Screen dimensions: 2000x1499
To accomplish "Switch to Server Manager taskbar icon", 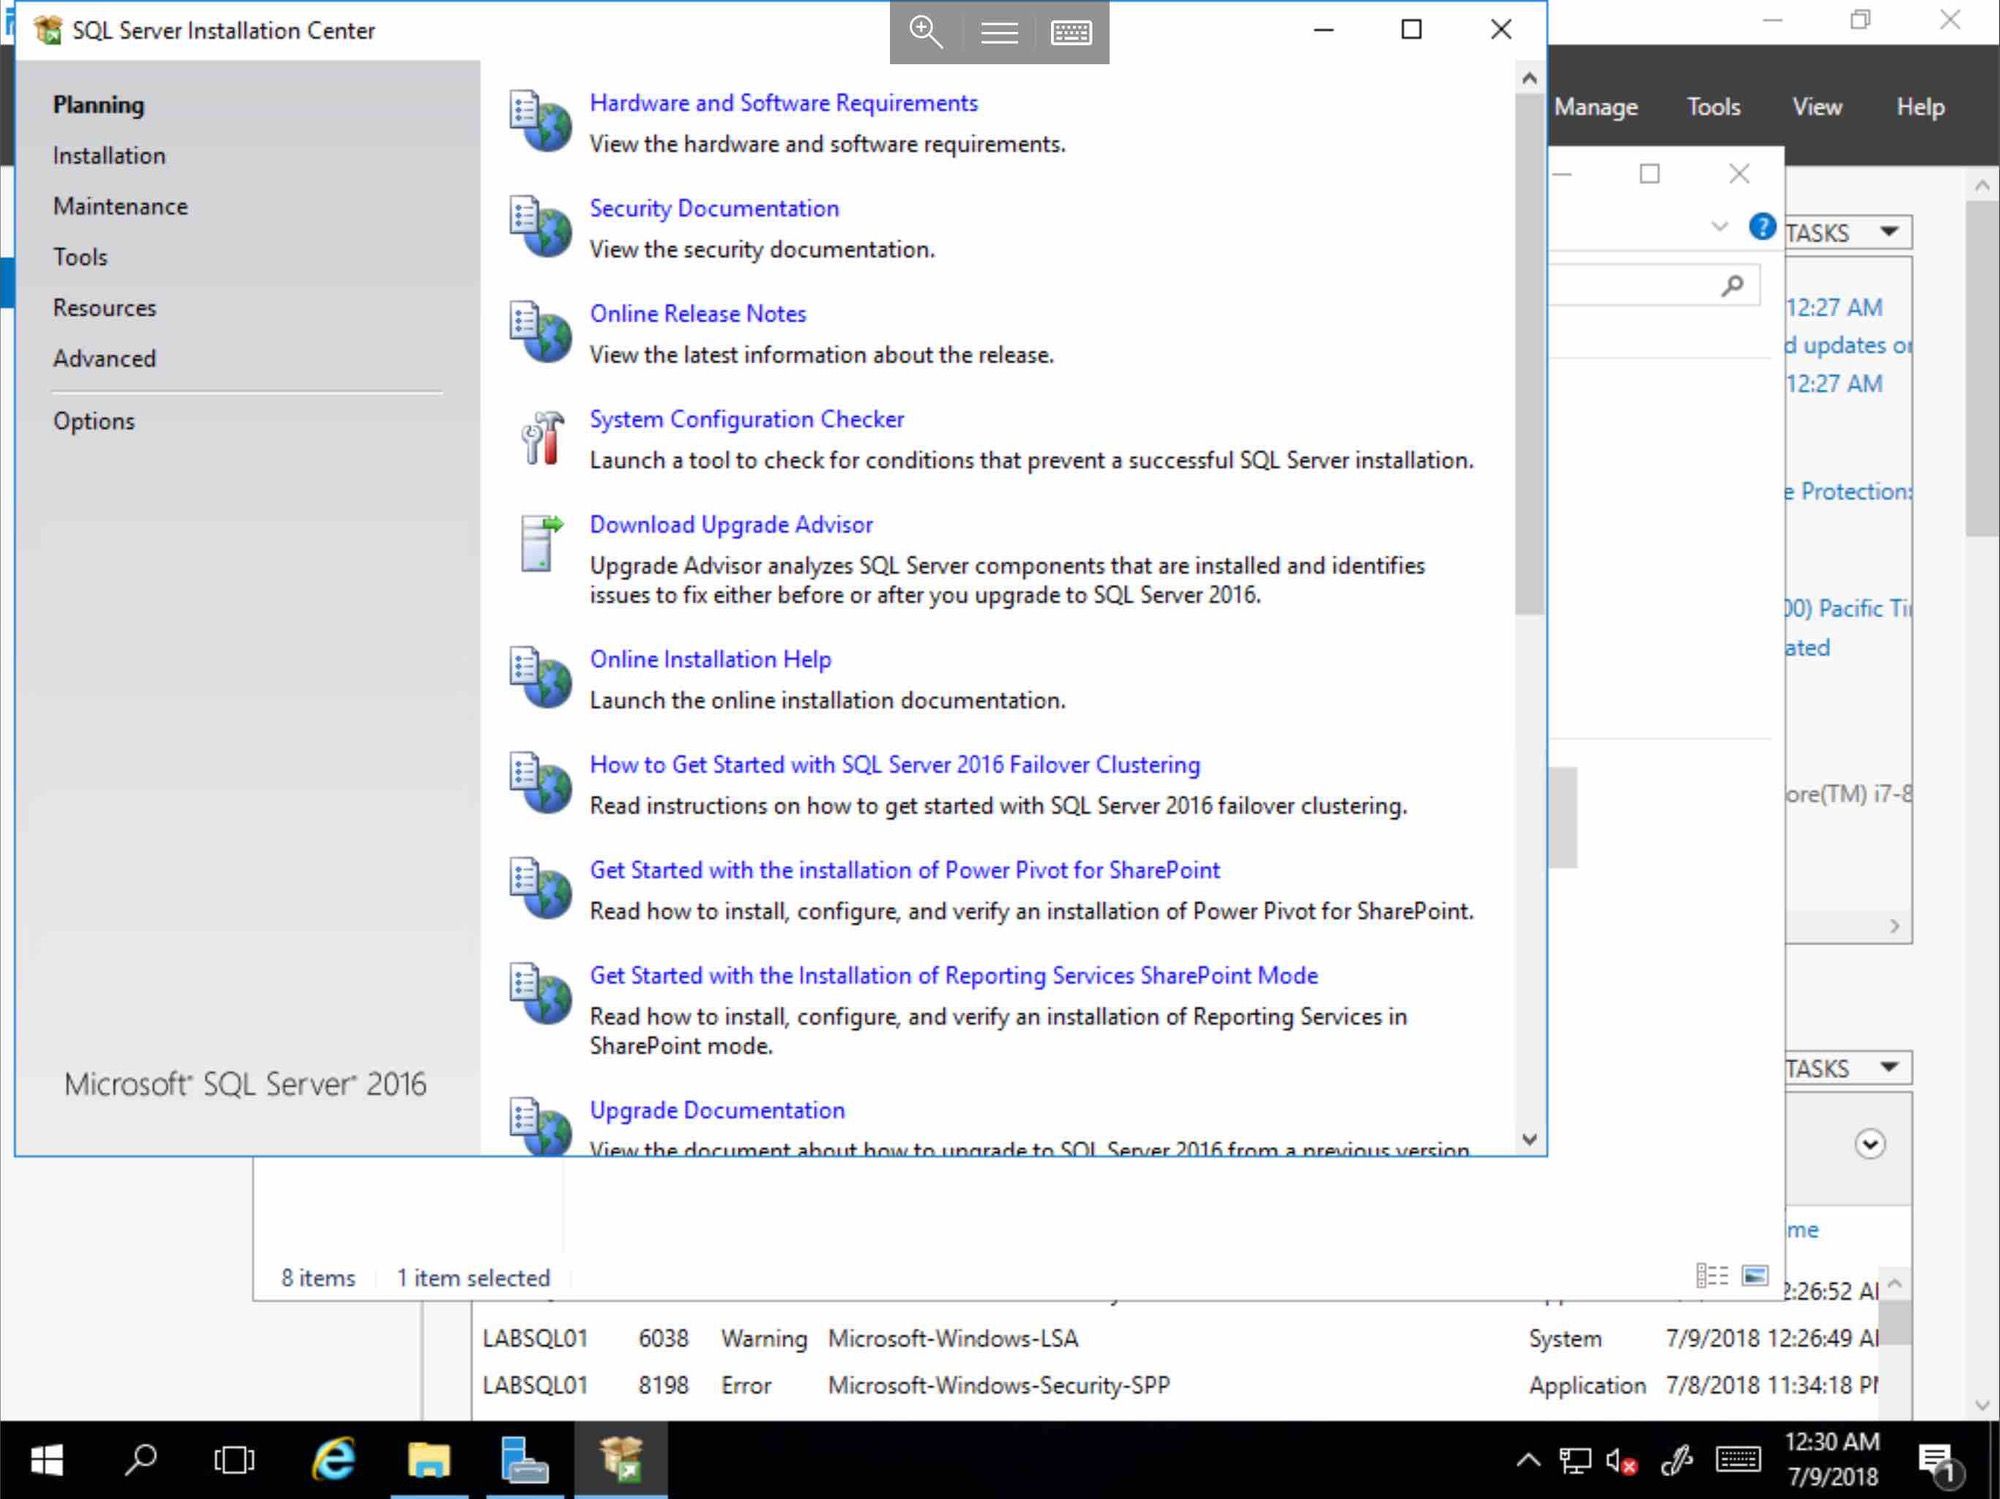I will (x=524, y=1460).
